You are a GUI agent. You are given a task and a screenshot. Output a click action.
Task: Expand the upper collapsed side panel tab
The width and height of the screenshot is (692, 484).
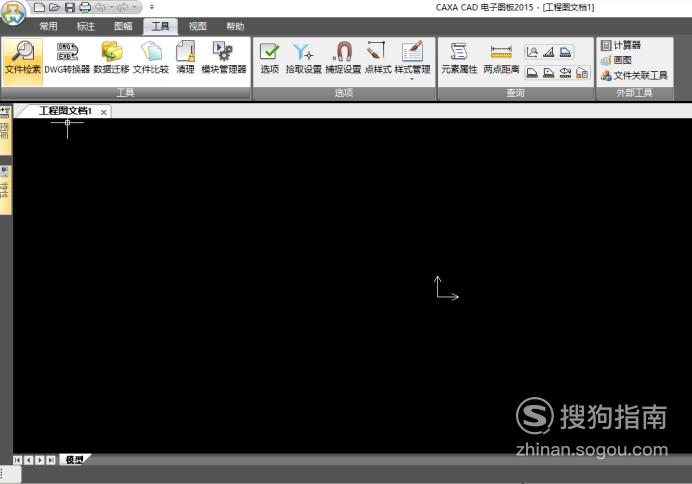(5, 129)
